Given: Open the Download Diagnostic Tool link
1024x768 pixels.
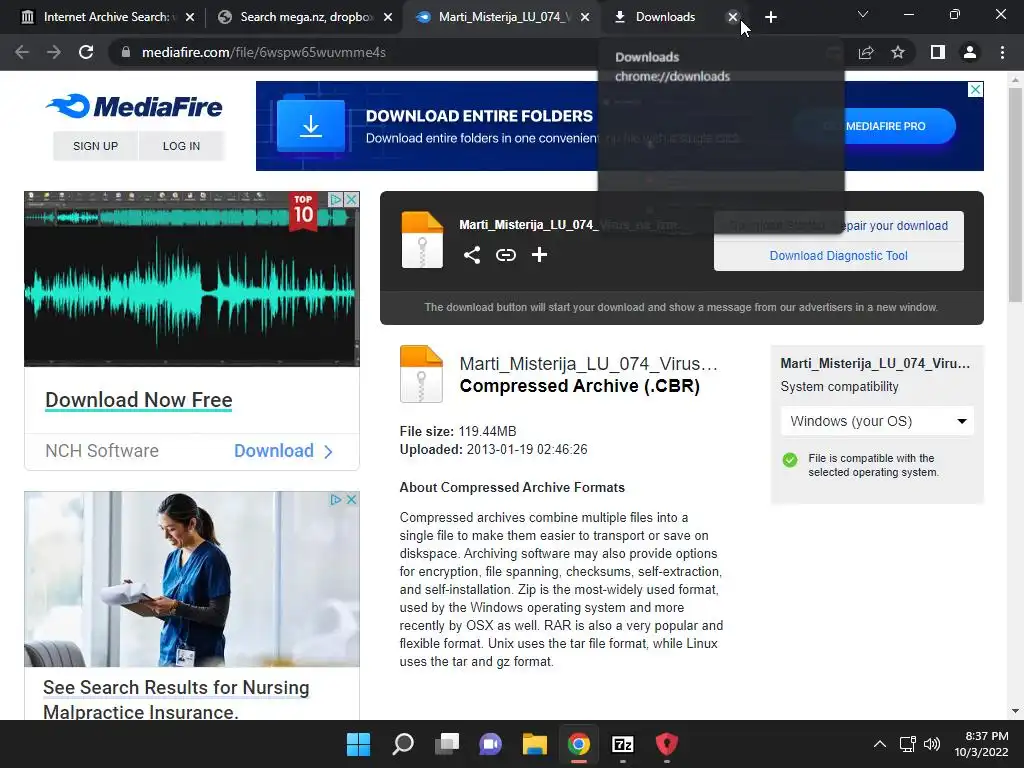Looking at the screenshot, I should click(839, 256).
